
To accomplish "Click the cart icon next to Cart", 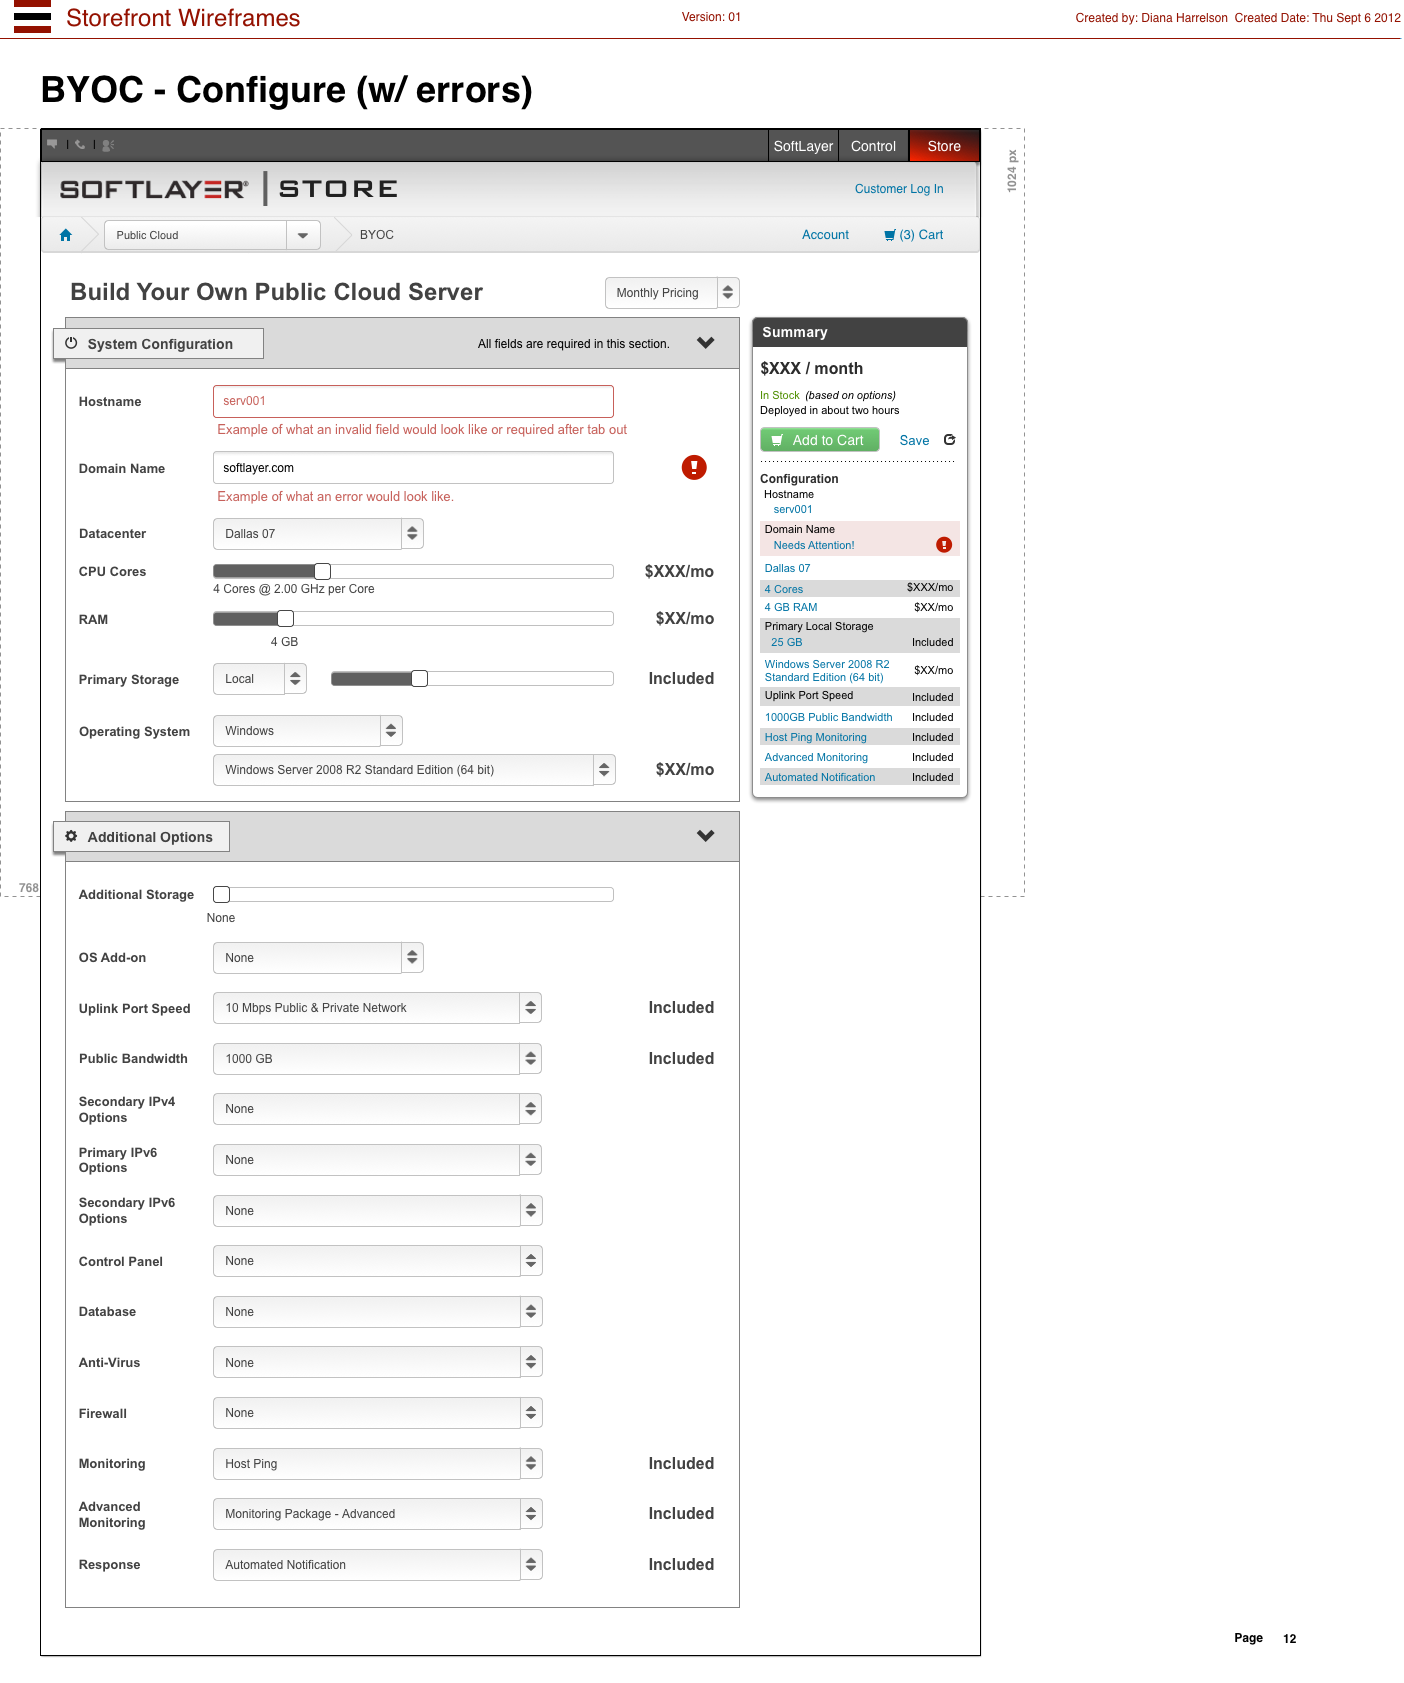I will [x=890, y=235].
